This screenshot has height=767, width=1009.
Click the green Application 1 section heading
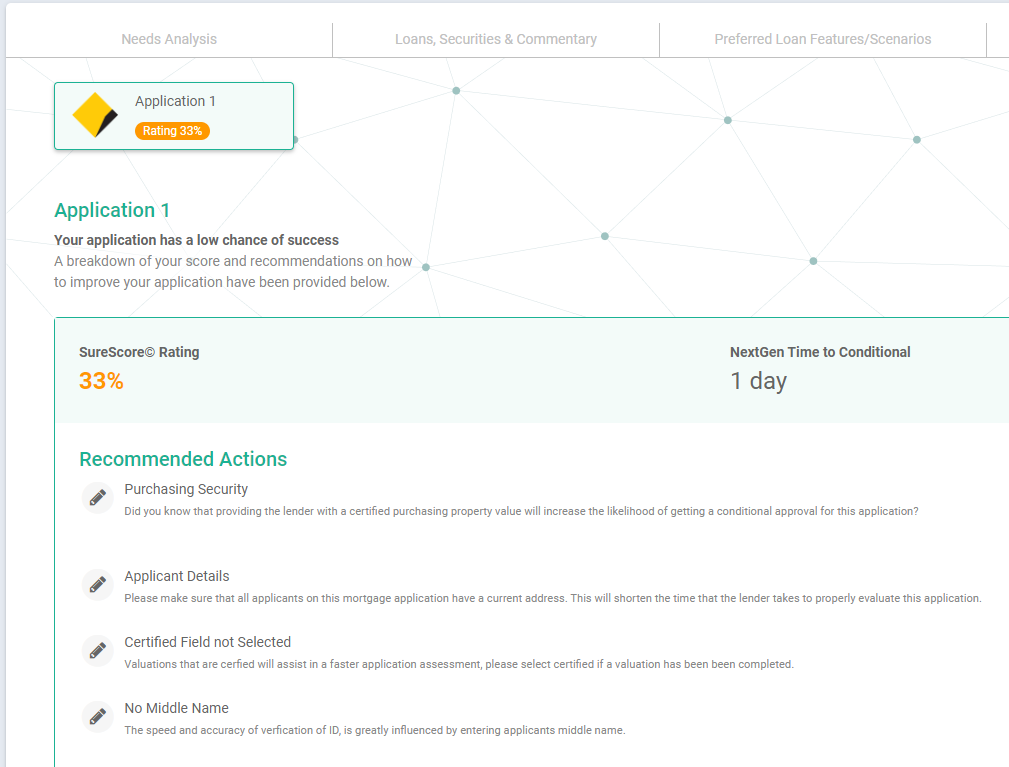[112, 210]
